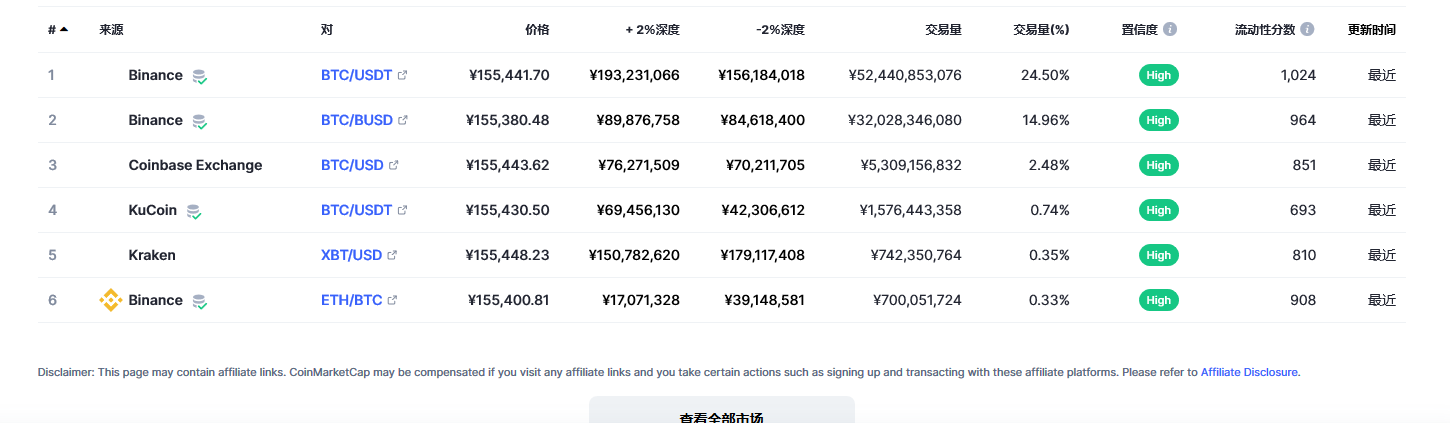Image resolution: width=1450 pixels, height=430 pixels.
Task: Click the info icon next to 流动性分数
Action: pyautogui.click(x=1307, y=30)
